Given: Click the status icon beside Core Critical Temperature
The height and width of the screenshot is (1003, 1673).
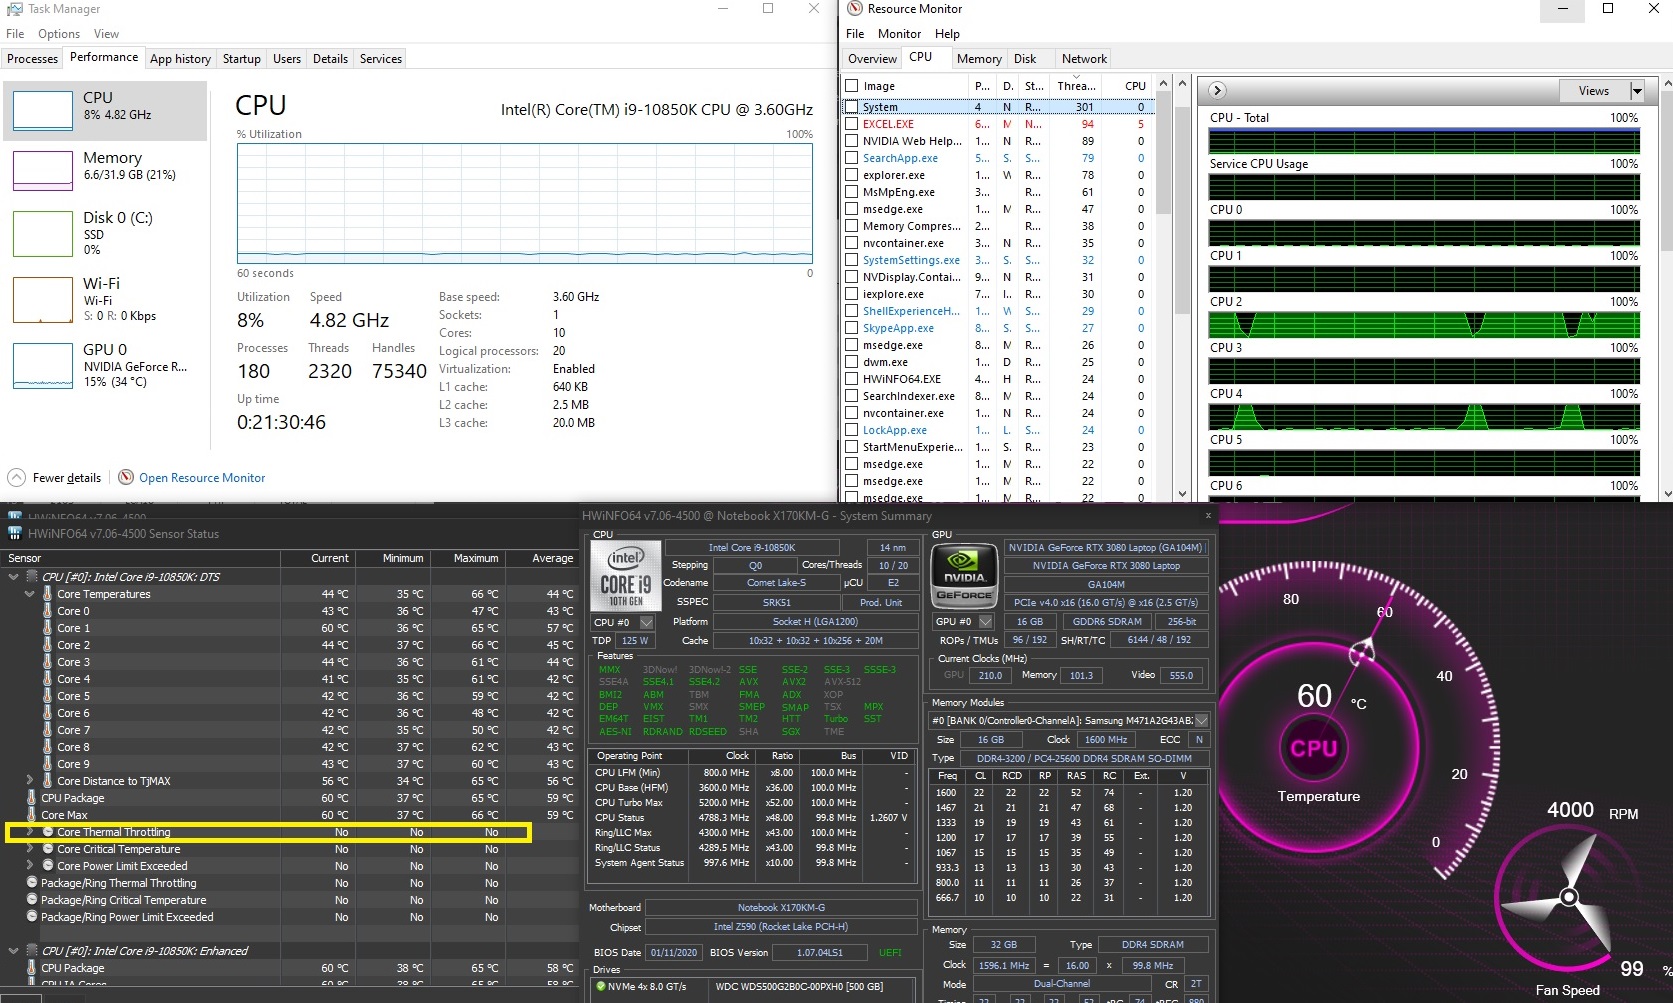Looking at the screenshot, I should [x=47, y=849].
